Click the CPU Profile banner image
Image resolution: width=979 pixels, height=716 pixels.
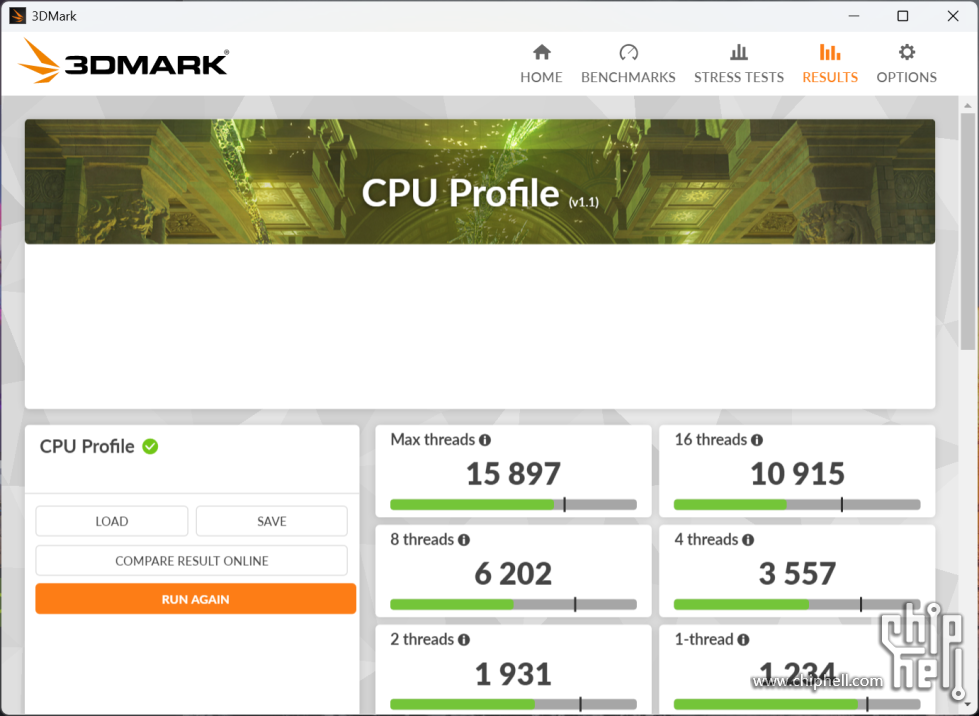tap(480, 182)
